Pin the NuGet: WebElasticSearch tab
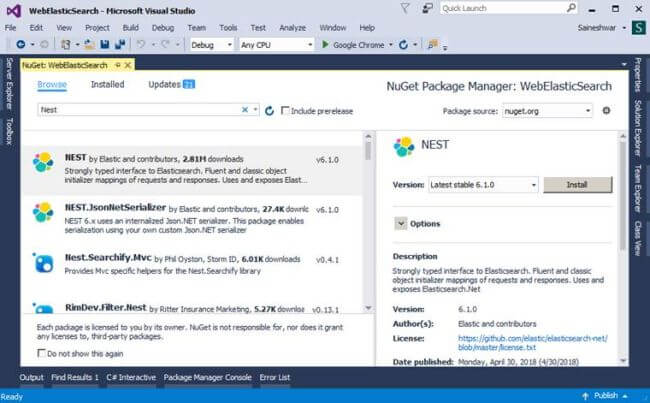The image size is (650, 403). pos(118,65)
